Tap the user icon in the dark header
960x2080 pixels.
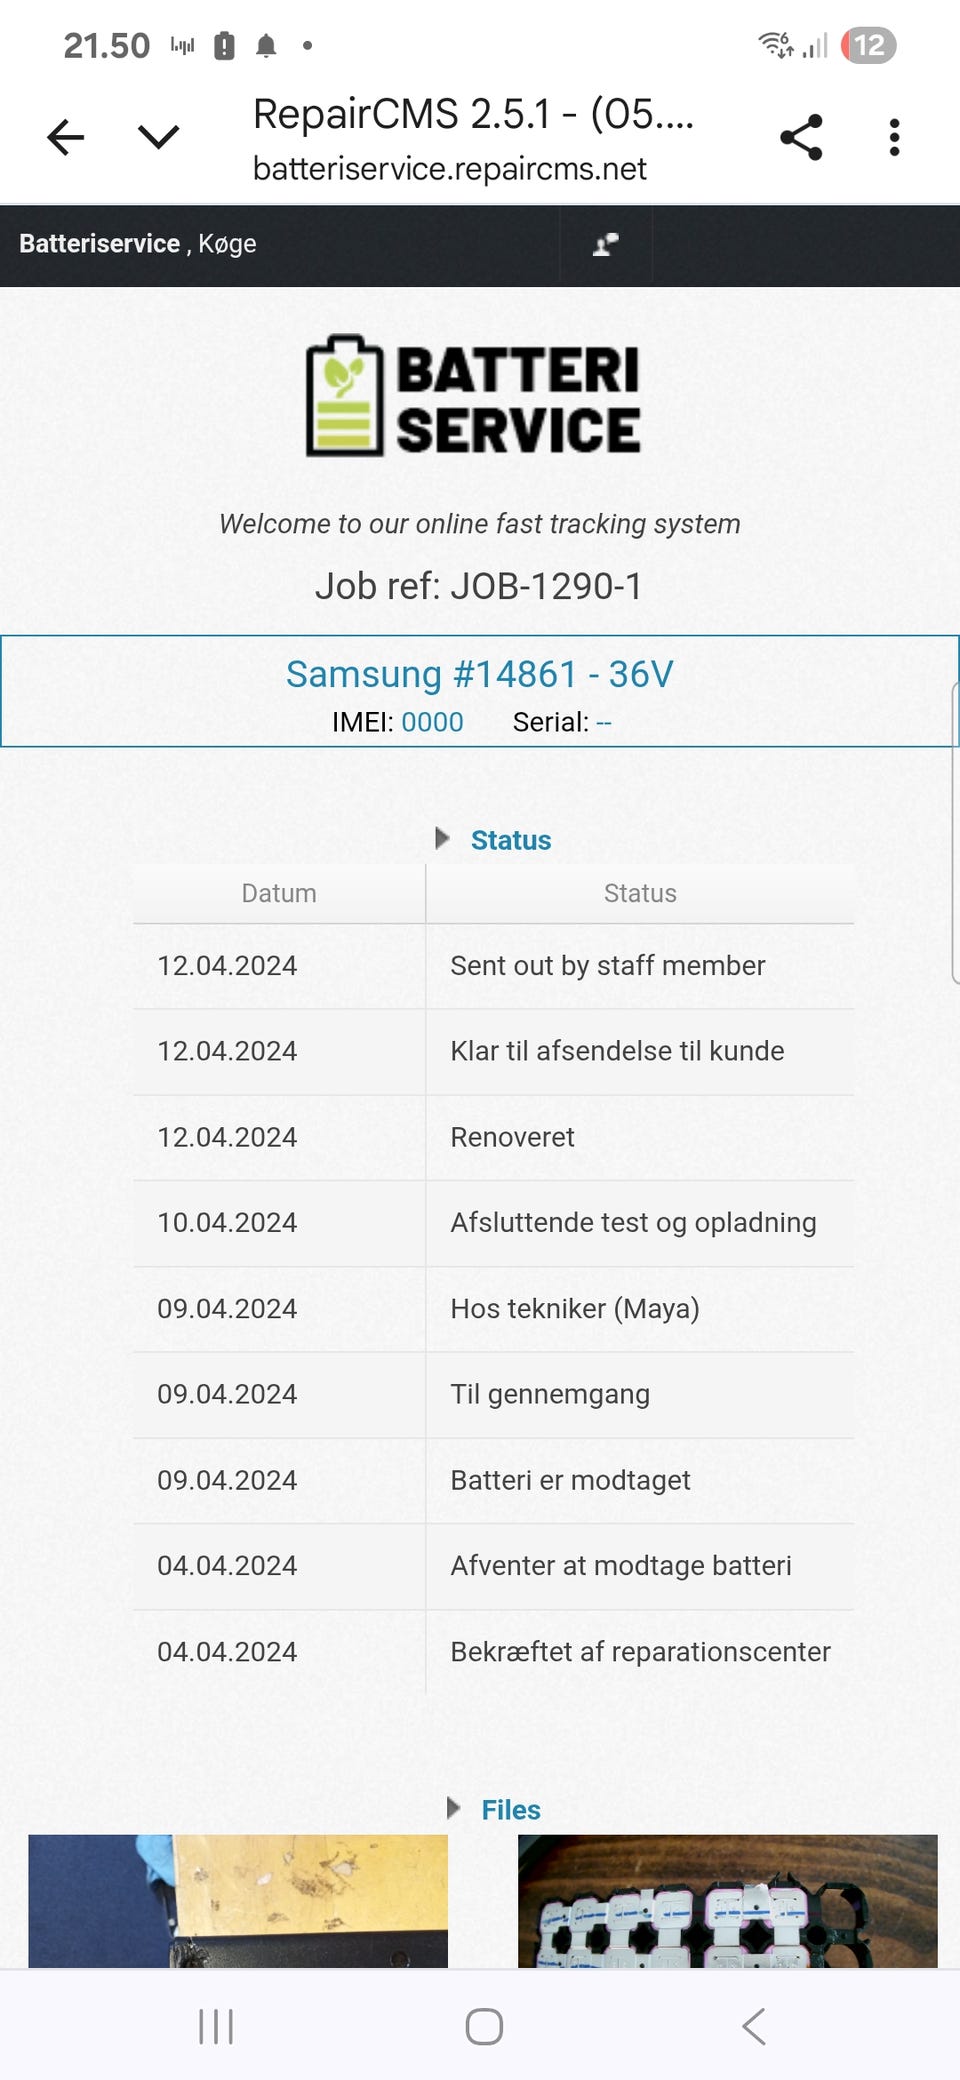coord(606,245)
